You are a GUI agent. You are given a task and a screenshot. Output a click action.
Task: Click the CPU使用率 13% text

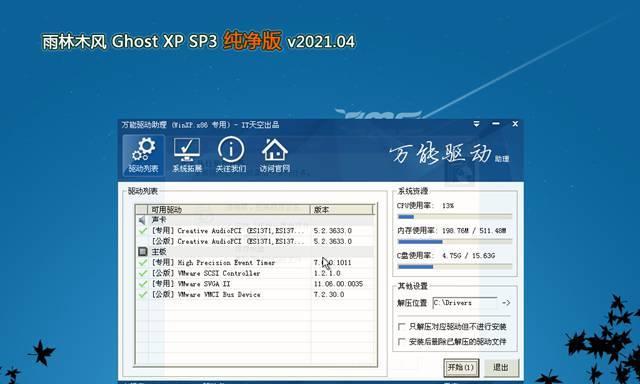click(x=425, y=206)
